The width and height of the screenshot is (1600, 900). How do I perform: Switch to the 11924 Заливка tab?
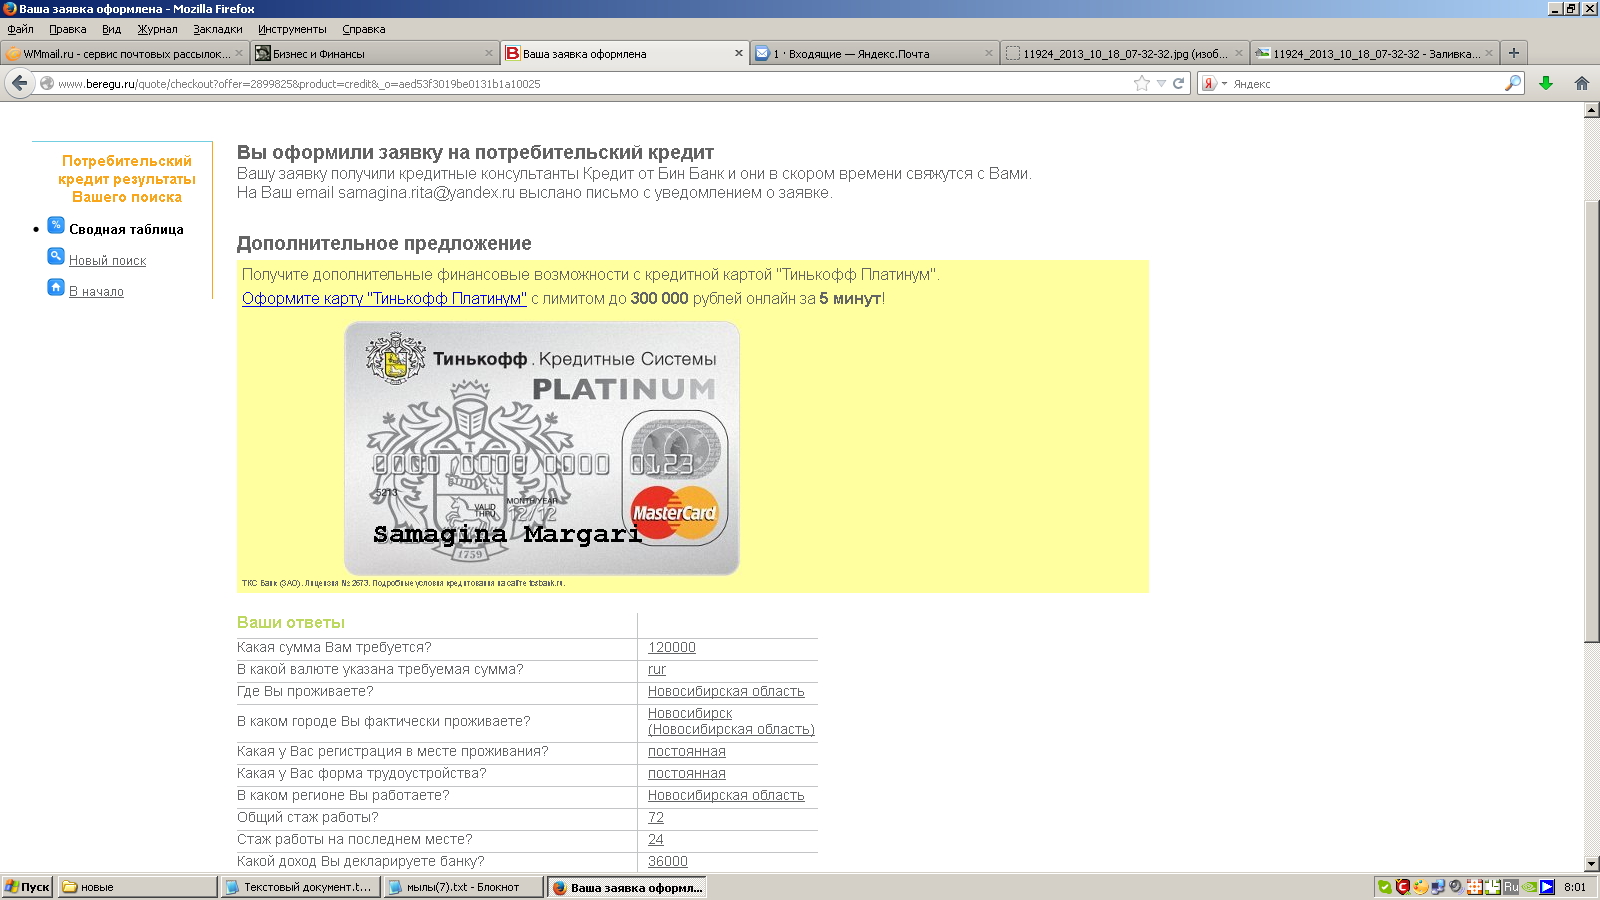(1375, 54)
